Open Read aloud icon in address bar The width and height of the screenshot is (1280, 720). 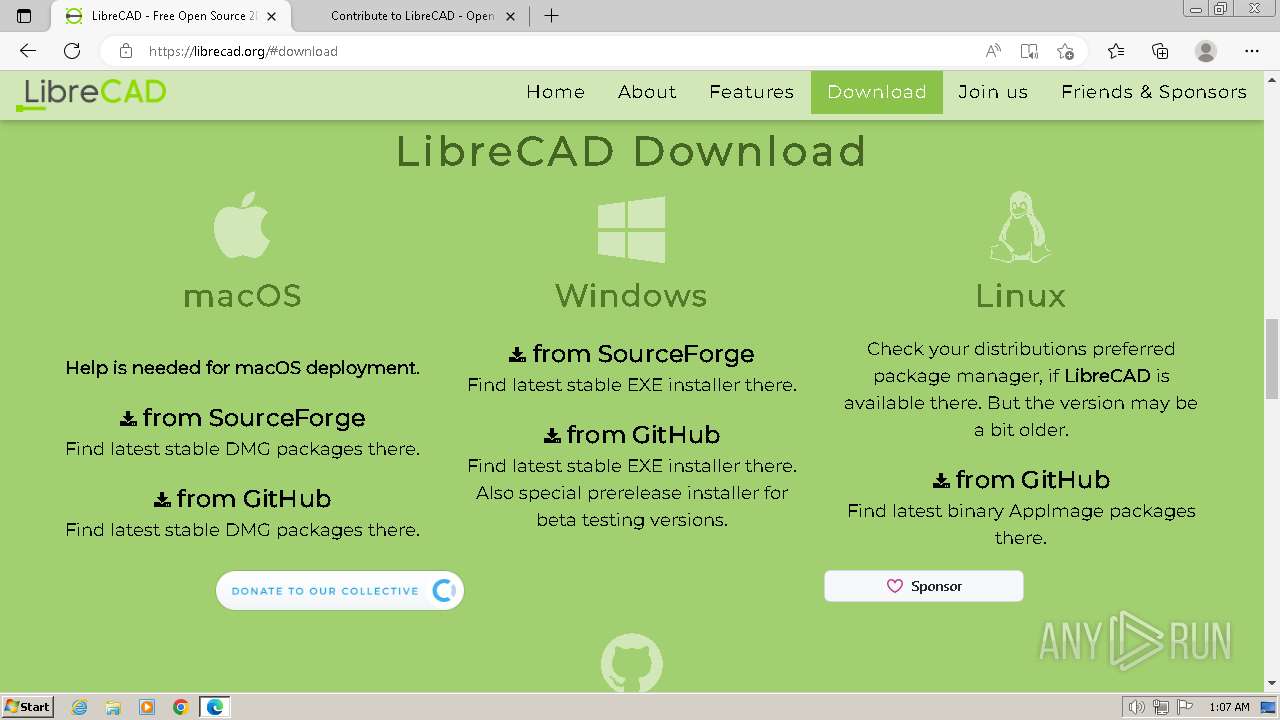pos(993,51)
